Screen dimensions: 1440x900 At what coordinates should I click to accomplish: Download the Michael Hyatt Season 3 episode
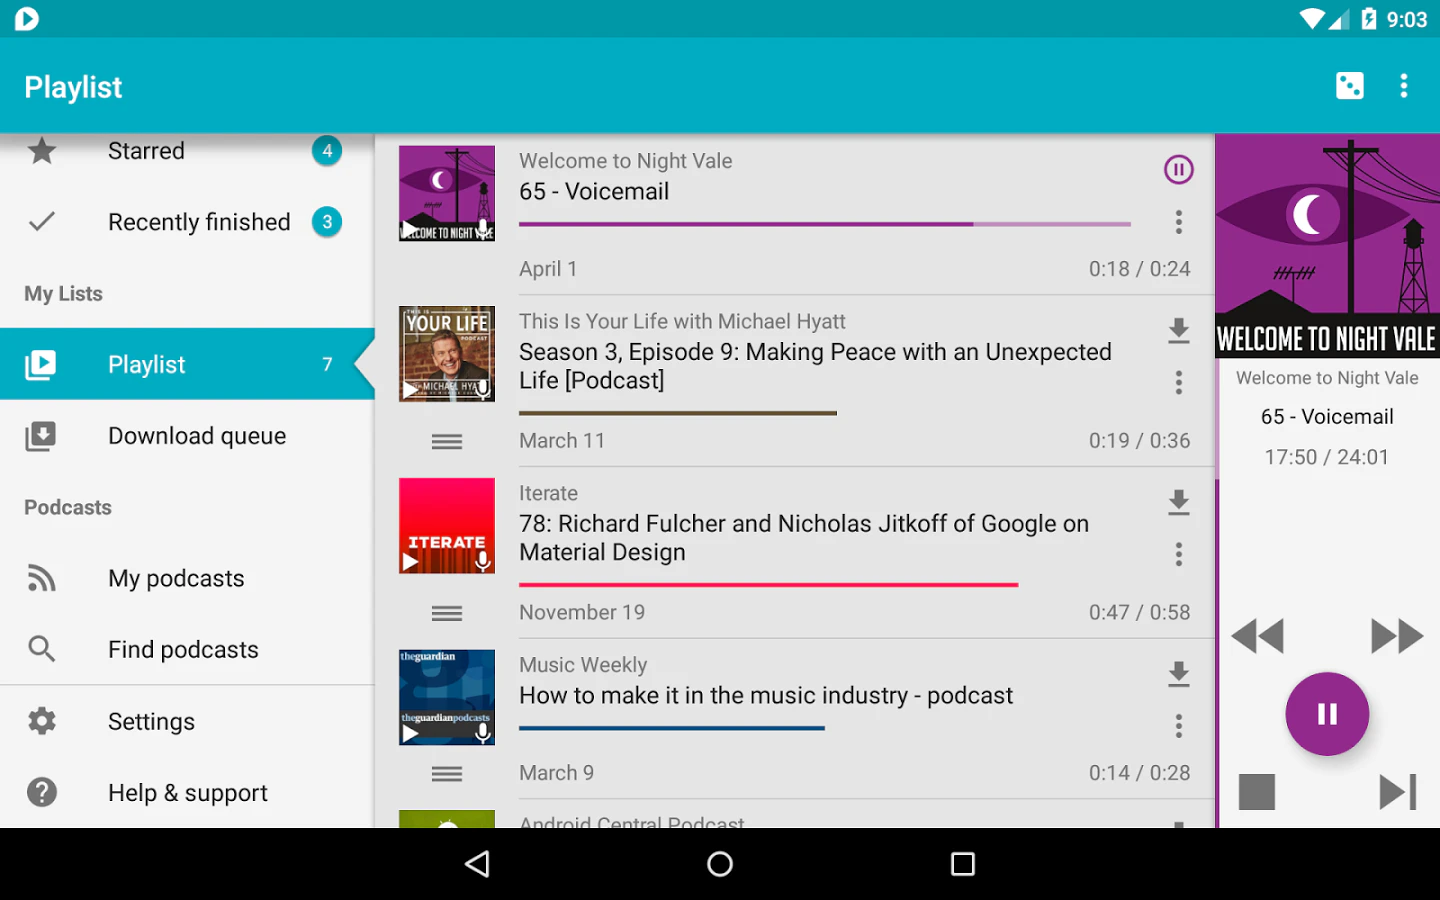click(x=1179, y=331)
